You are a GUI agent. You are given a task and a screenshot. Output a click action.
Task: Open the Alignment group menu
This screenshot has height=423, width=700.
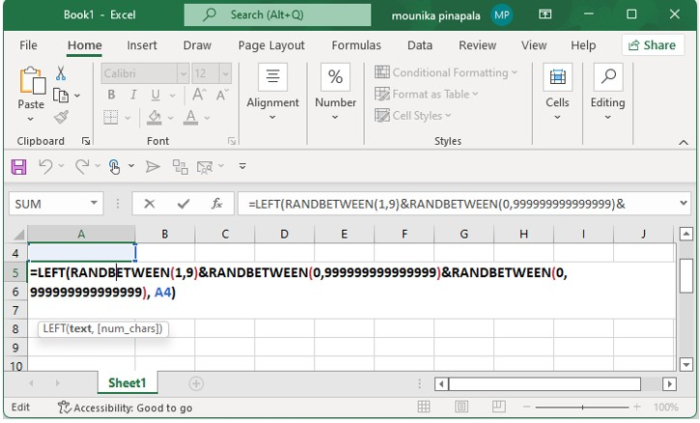click(x=273, y=93)
